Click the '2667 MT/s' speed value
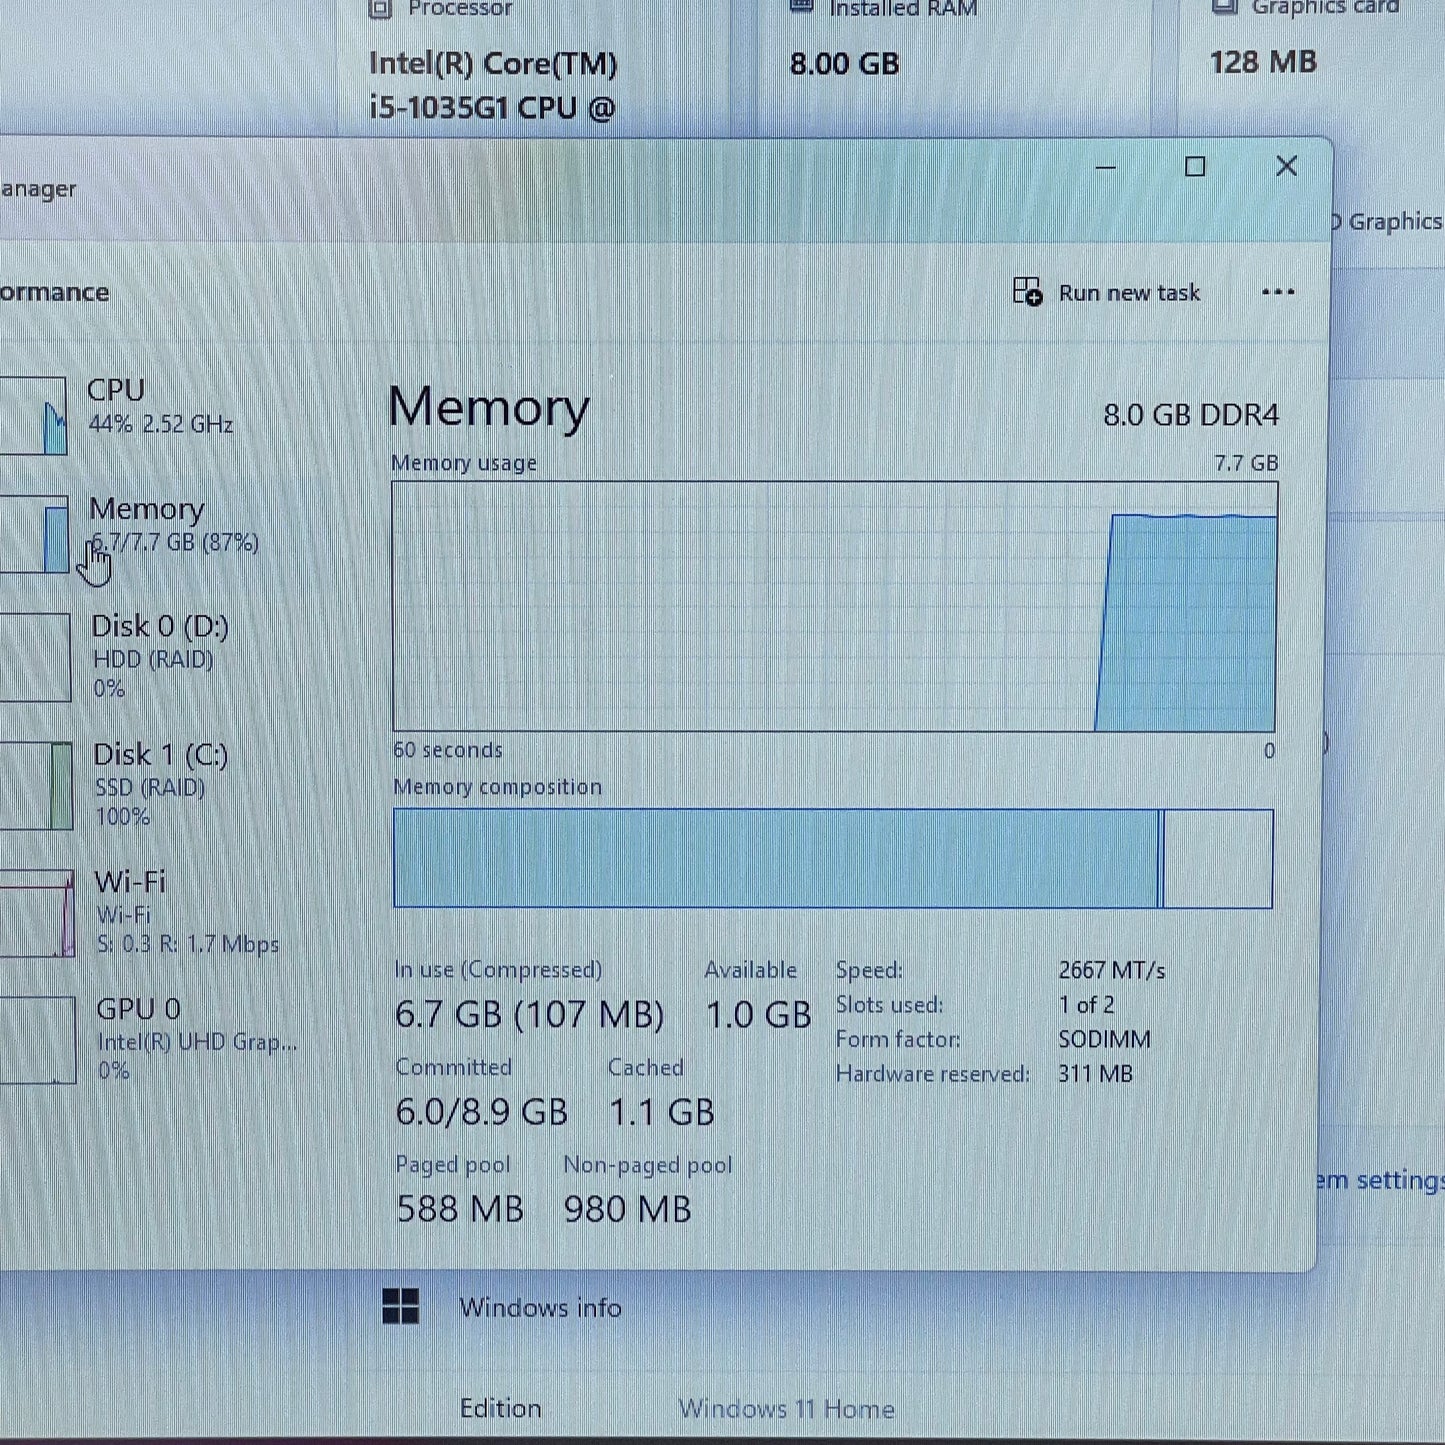Image resolution: width=1445 pixels, height=1445 pixels. click(1112, 971)
